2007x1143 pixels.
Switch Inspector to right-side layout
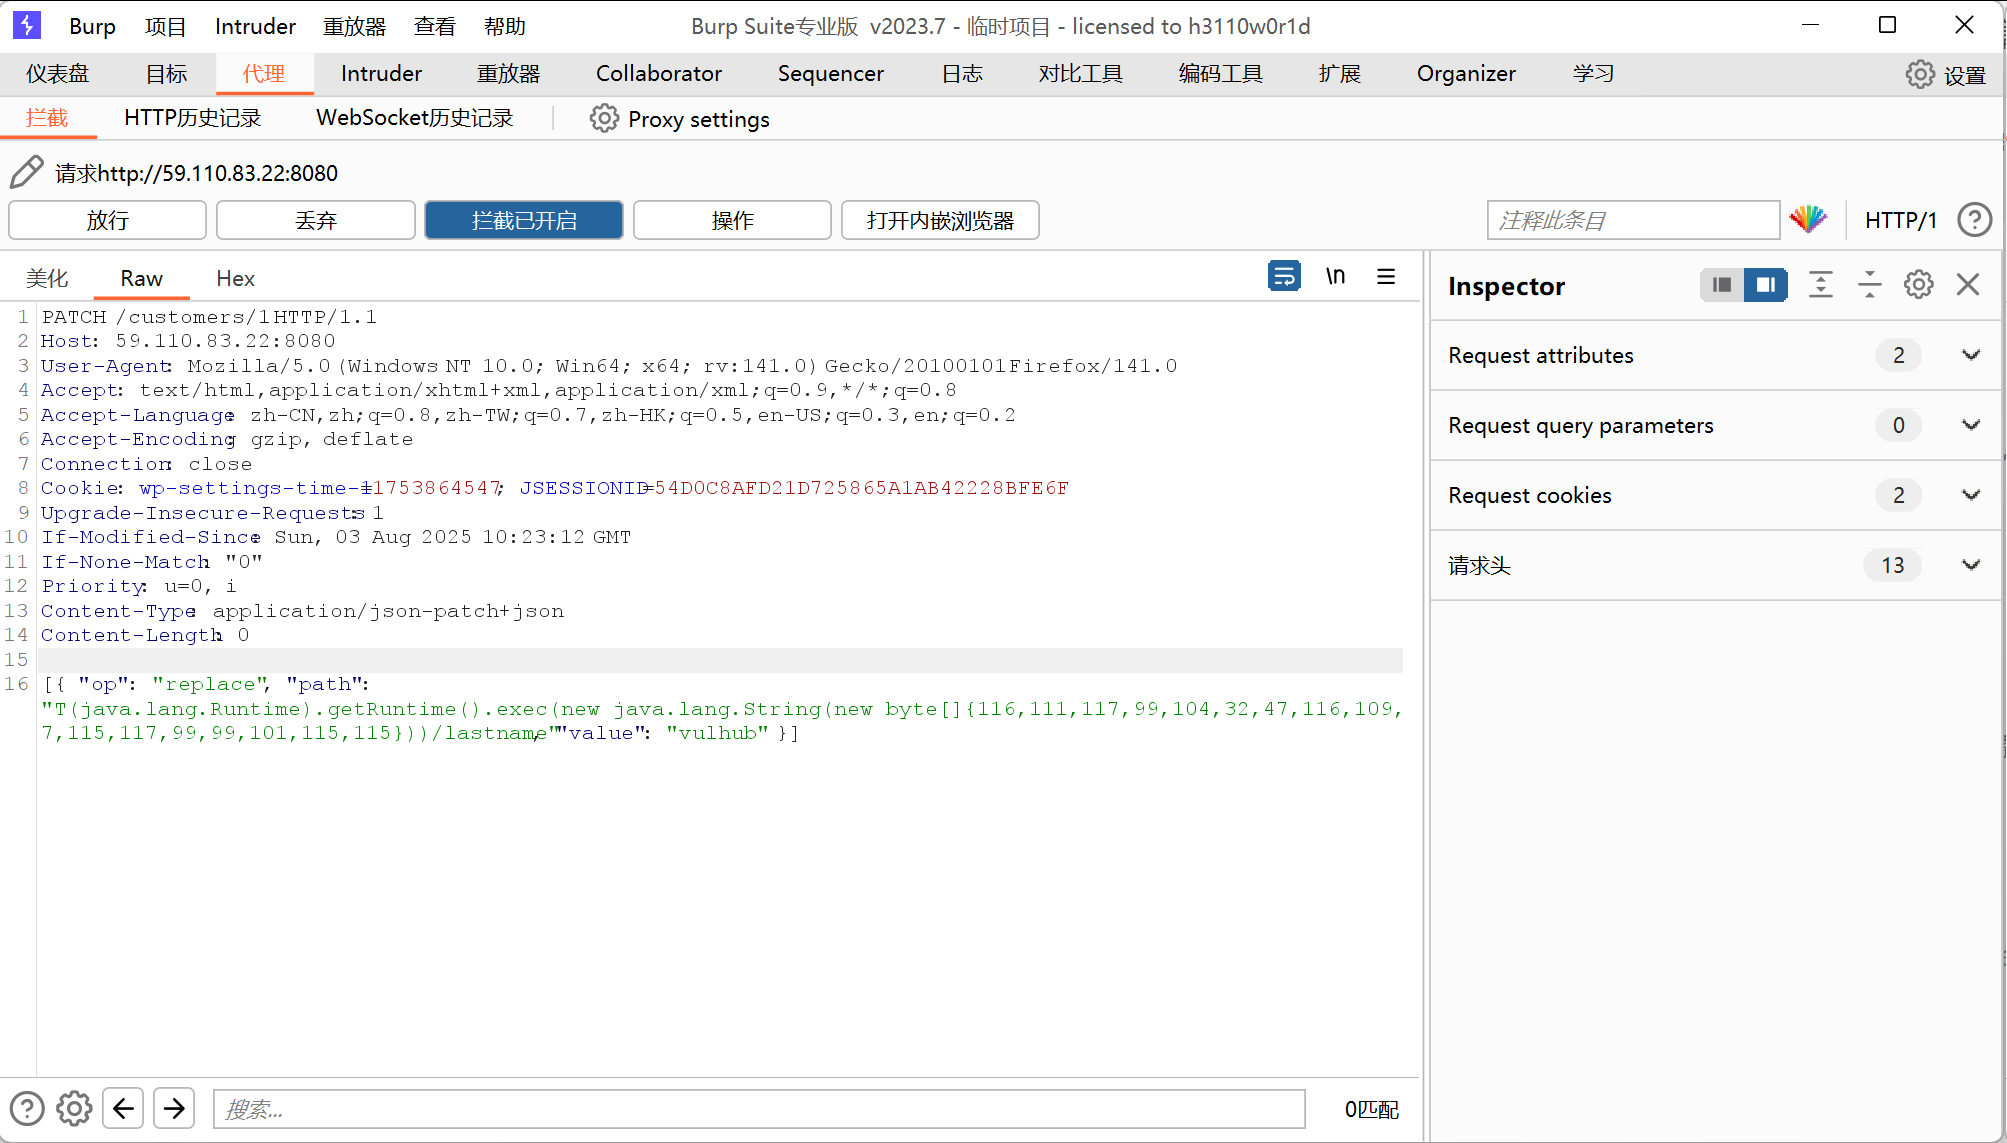coord(1765,285)
